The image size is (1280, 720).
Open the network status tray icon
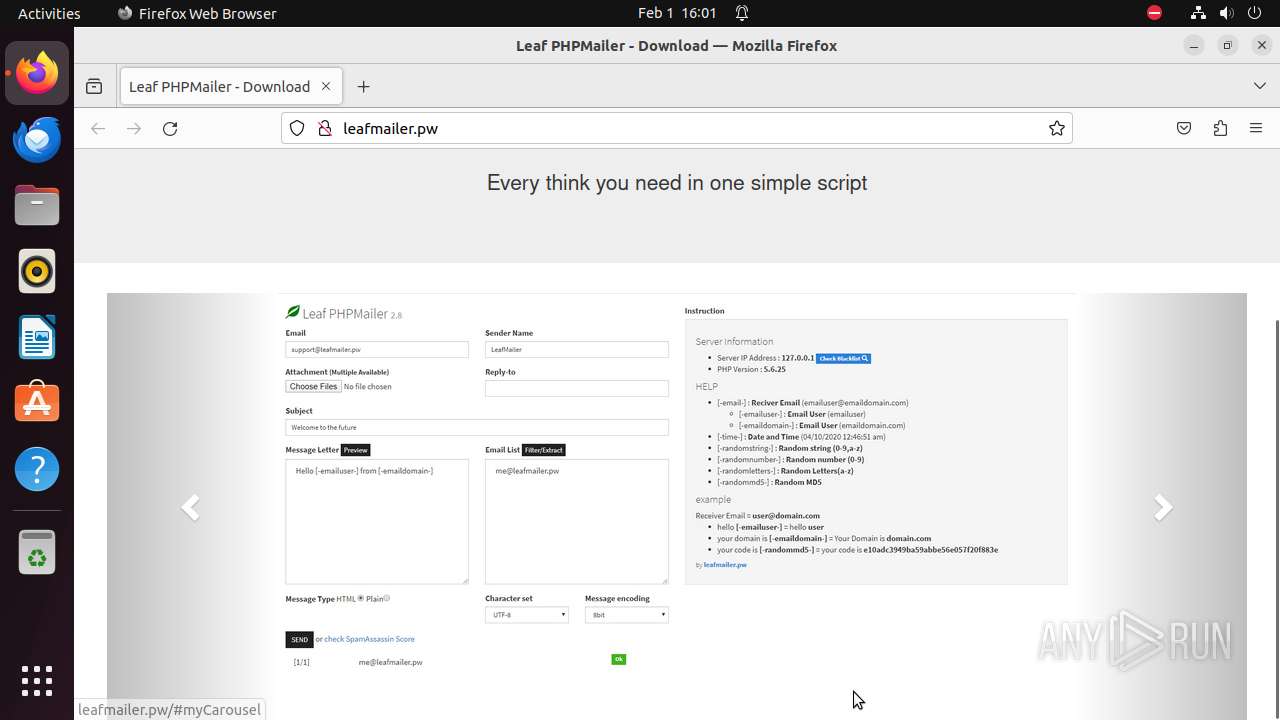[x=1198, y=13]
